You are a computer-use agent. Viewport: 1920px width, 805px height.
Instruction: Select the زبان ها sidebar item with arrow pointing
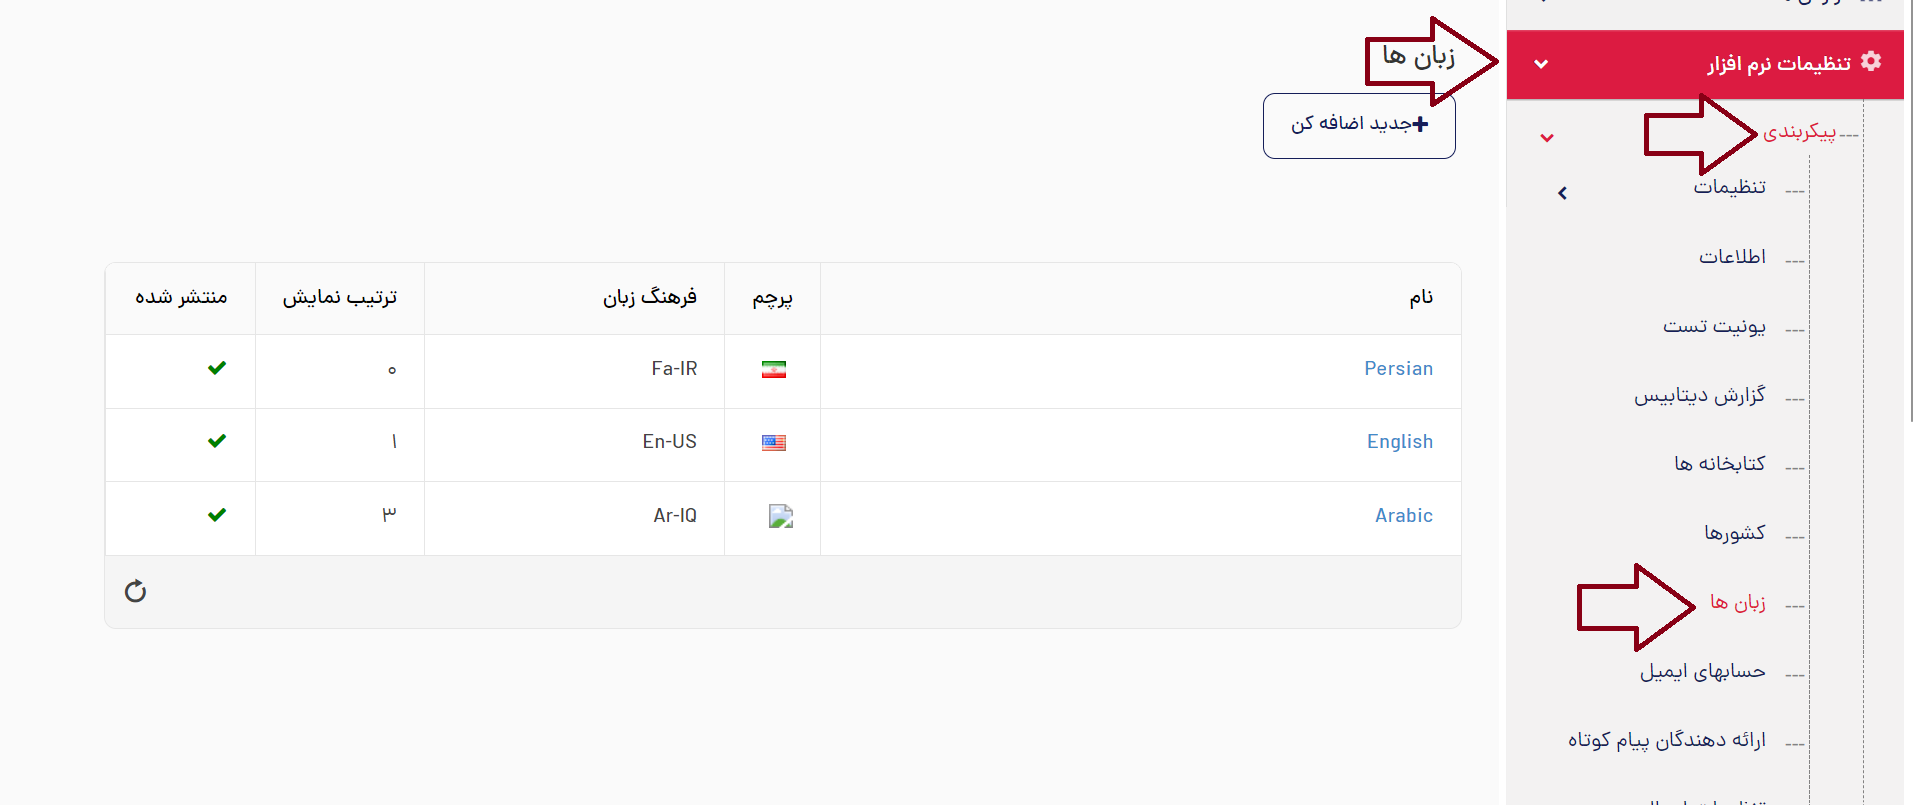[x=1739, y=603]
